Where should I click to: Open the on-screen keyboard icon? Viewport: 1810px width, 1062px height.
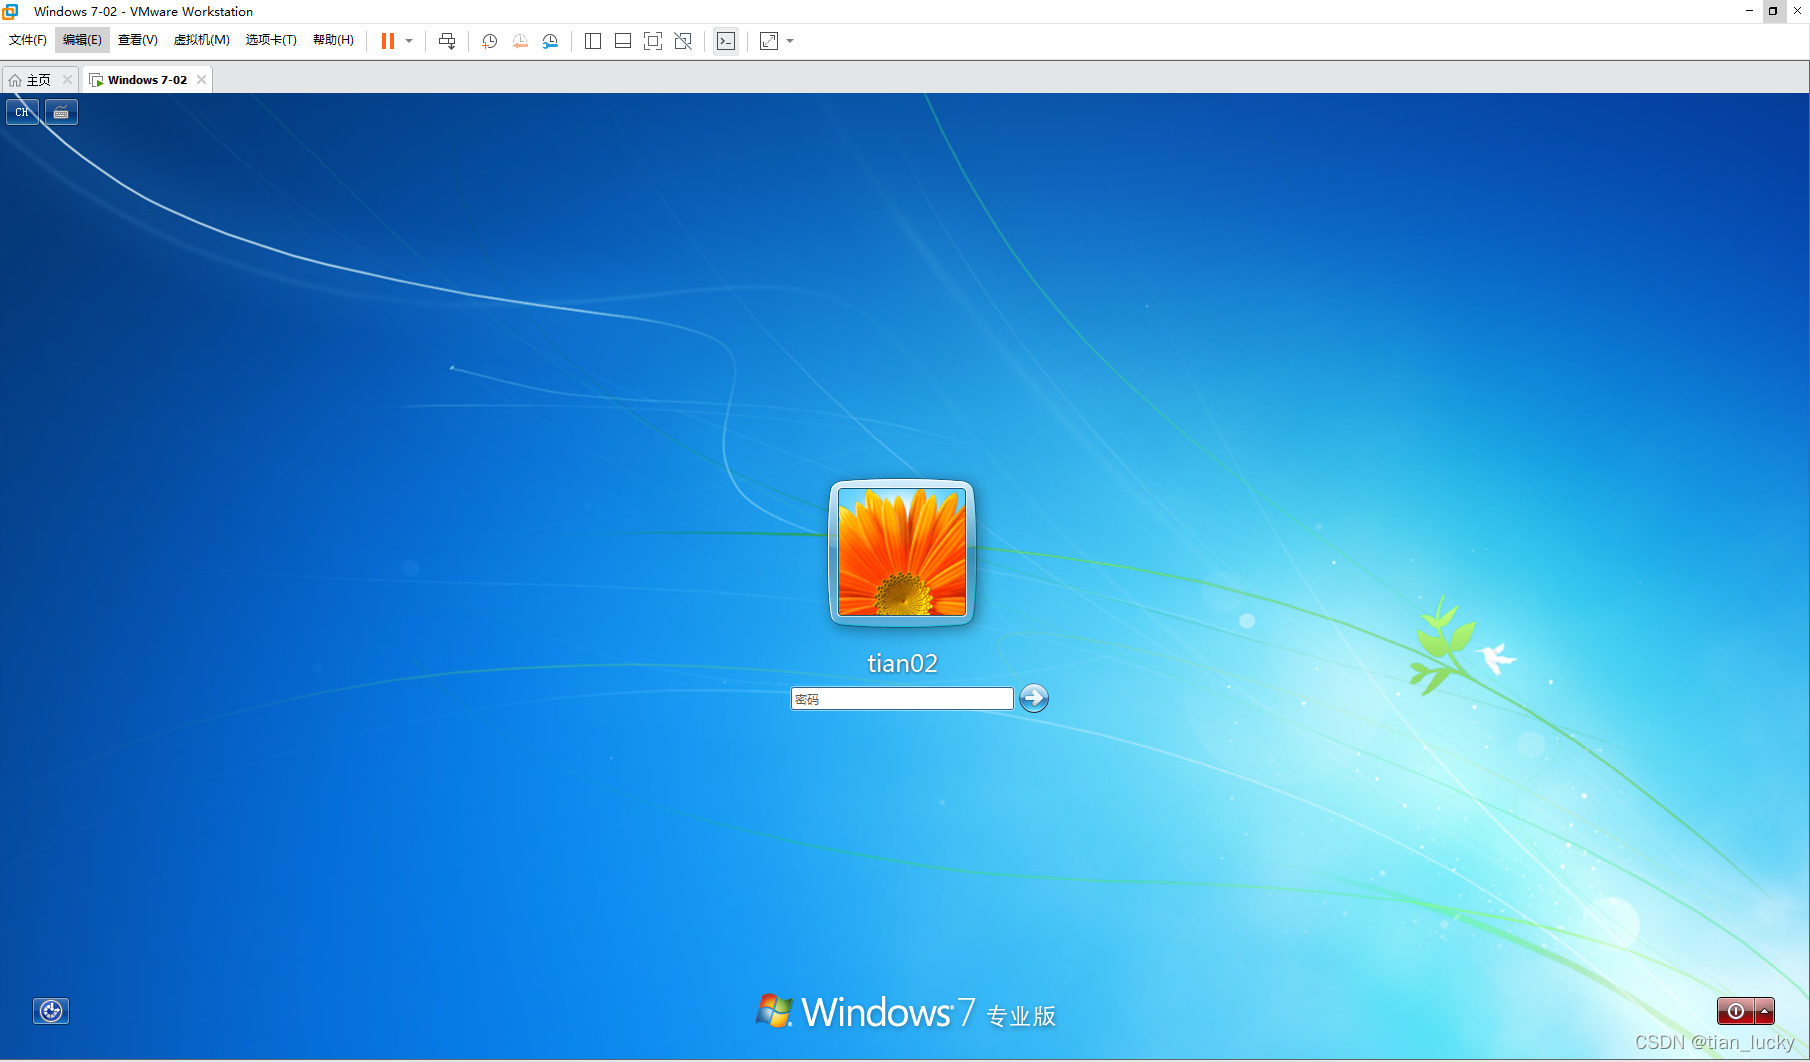pyautogui.click(x=61, y=112)
